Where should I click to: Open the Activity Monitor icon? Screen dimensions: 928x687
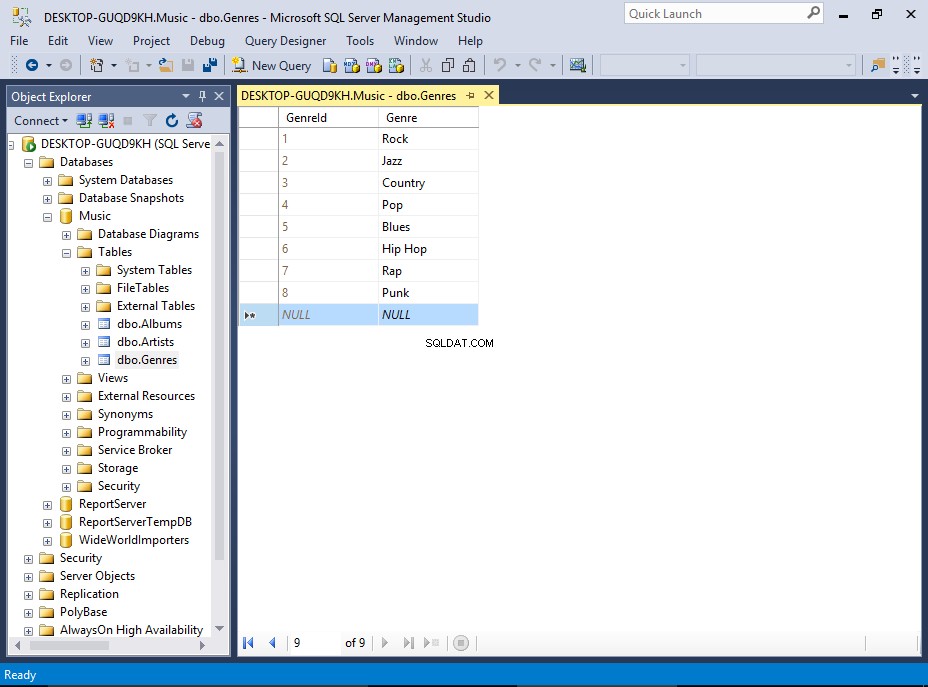tap(578, 65)
